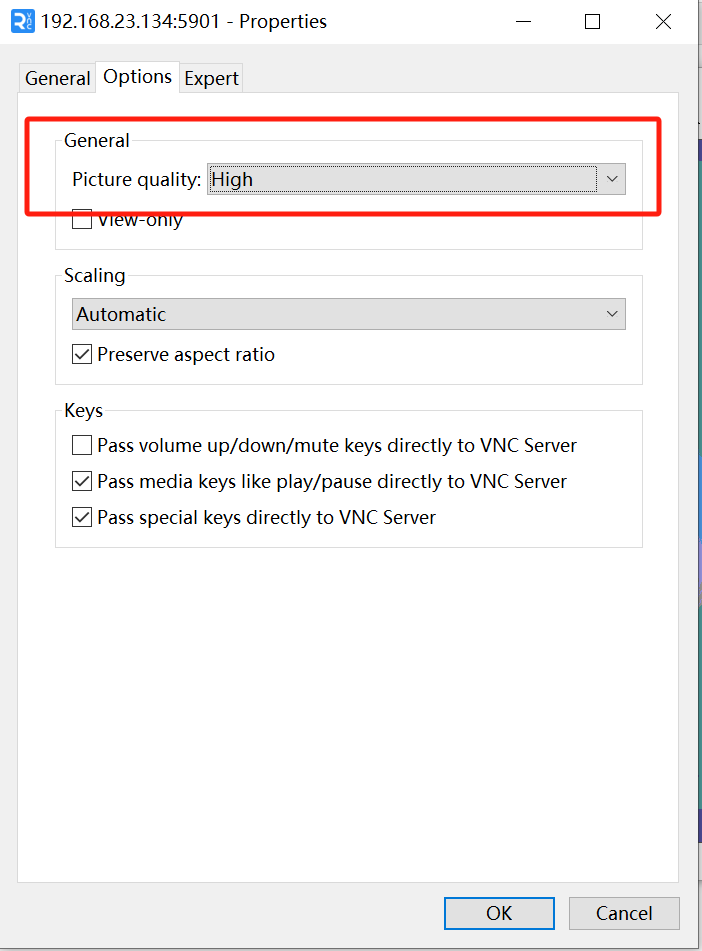The image size is (702, 951).
Task: Click the chevron arrow beside the High value
Action: [x=612, y=179]
